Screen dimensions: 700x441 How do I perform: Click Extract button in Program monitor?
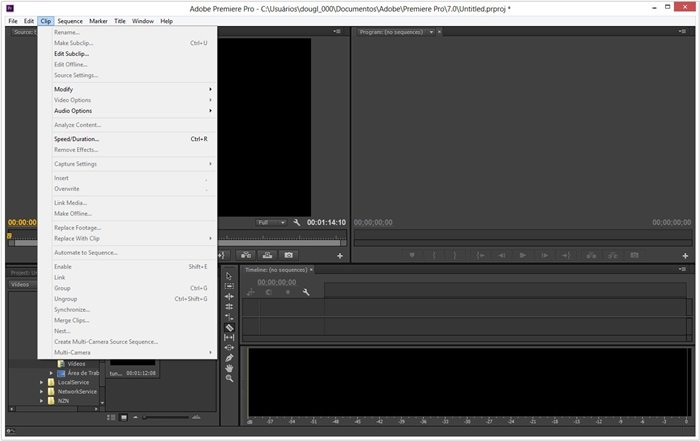(x=612, y=255)
